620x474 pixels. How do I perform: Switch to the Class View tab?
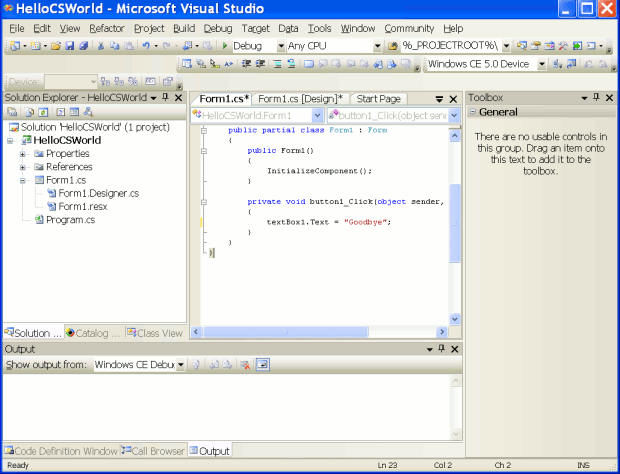point(155,333)
